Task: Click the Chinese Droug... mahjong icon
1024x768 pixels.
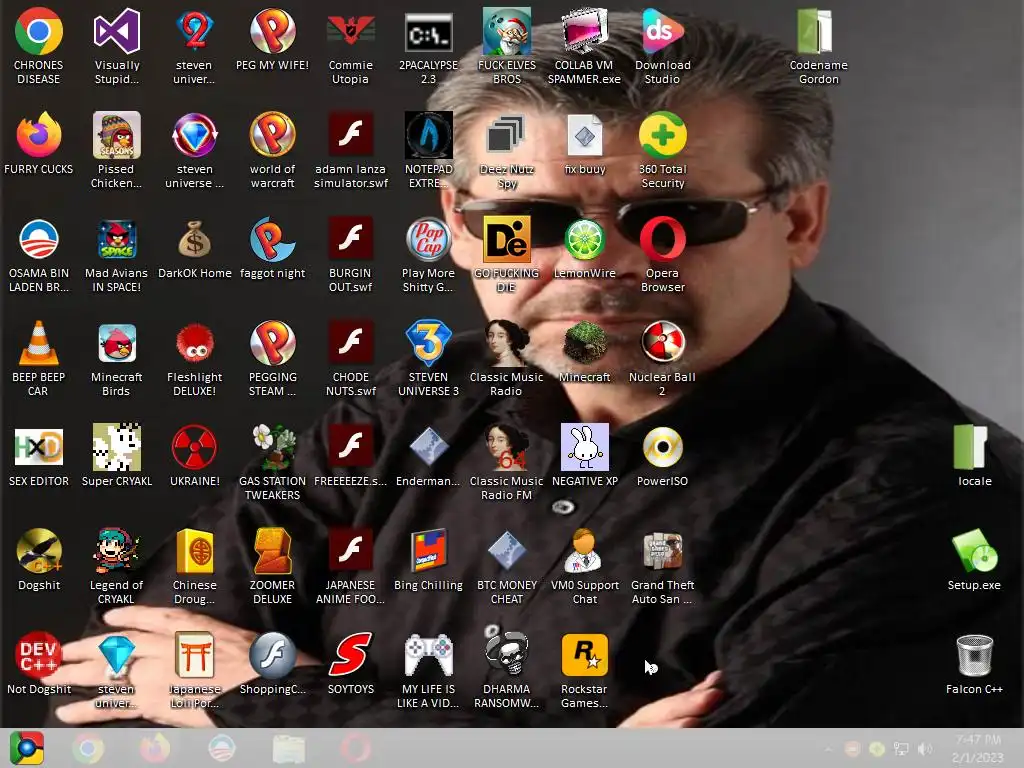Action: pyautogui.click(x=195, y=551)
